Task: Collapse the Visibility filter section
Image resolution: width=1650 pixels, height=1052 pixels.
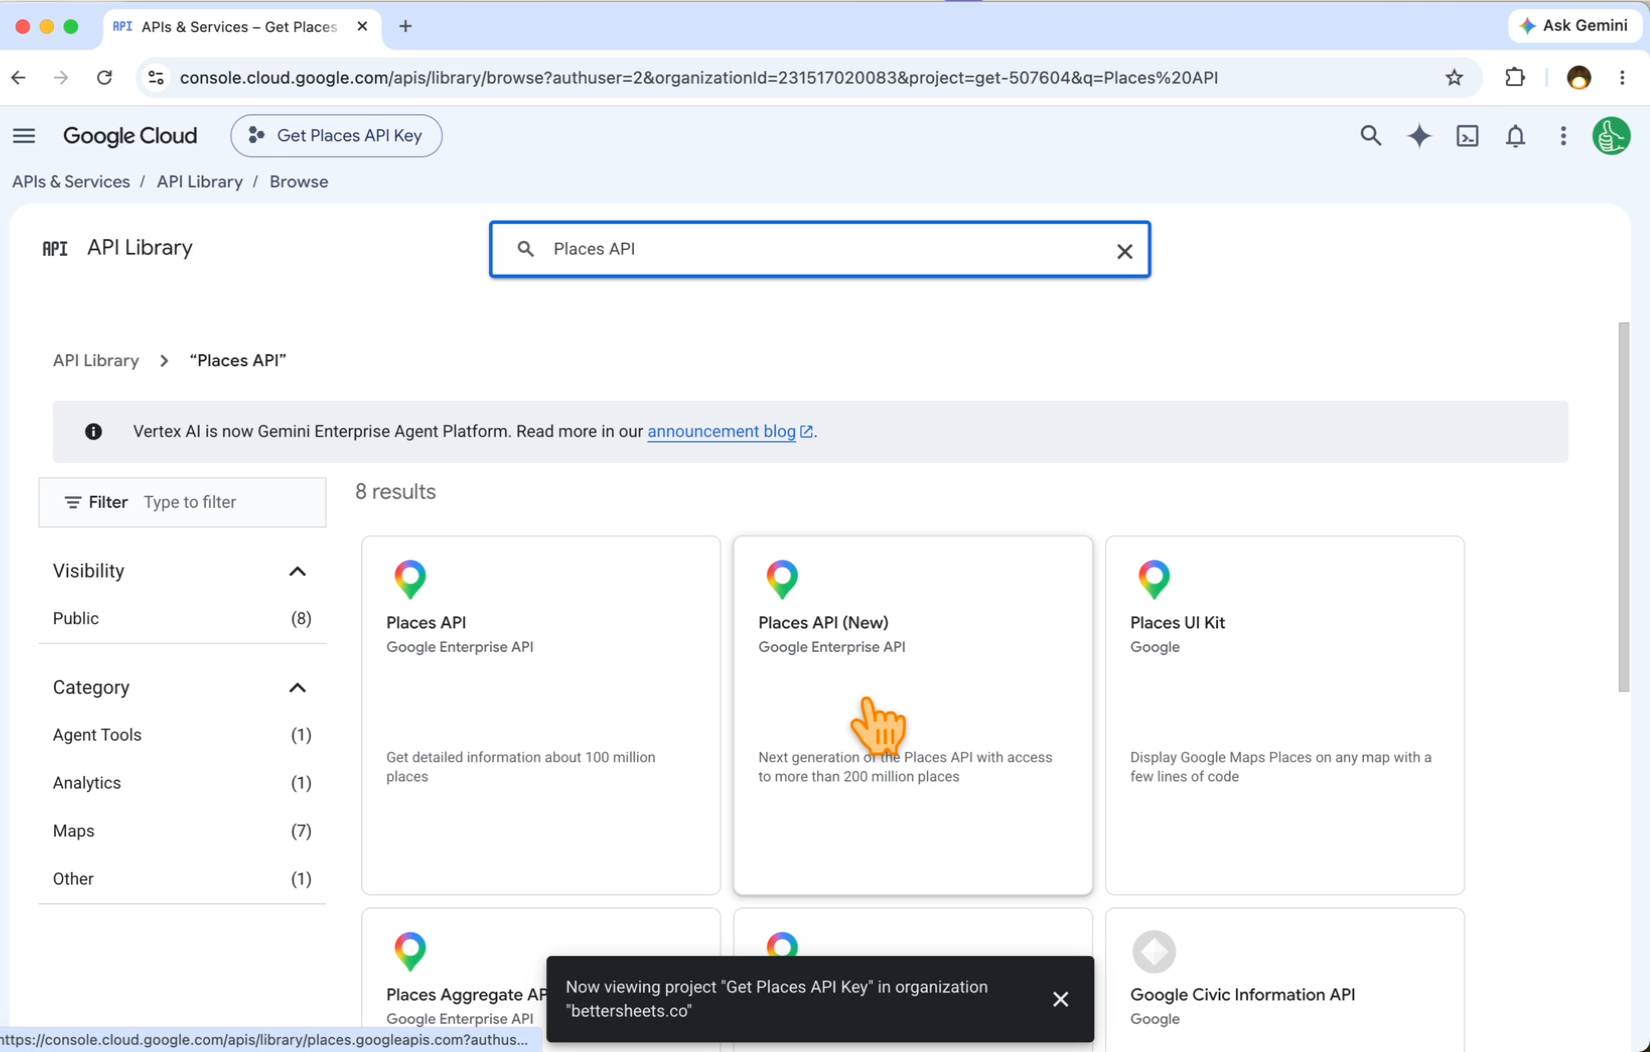Action: [297, 571]
